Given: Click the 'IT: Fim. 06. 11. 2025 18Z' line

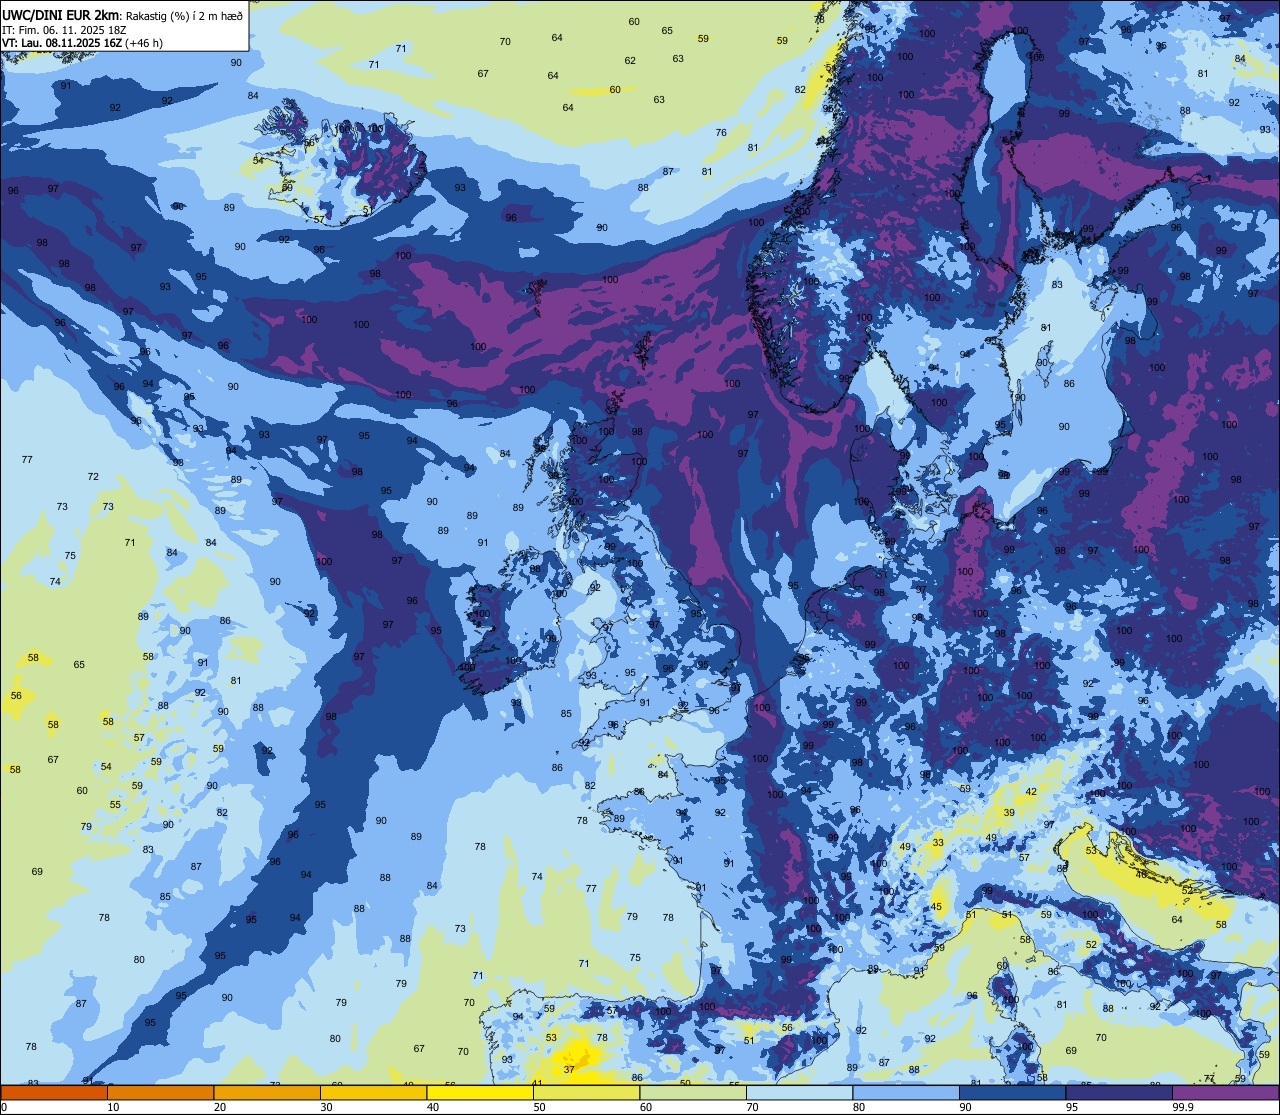Looking at the screenshot, I should [x=64, y=29].
